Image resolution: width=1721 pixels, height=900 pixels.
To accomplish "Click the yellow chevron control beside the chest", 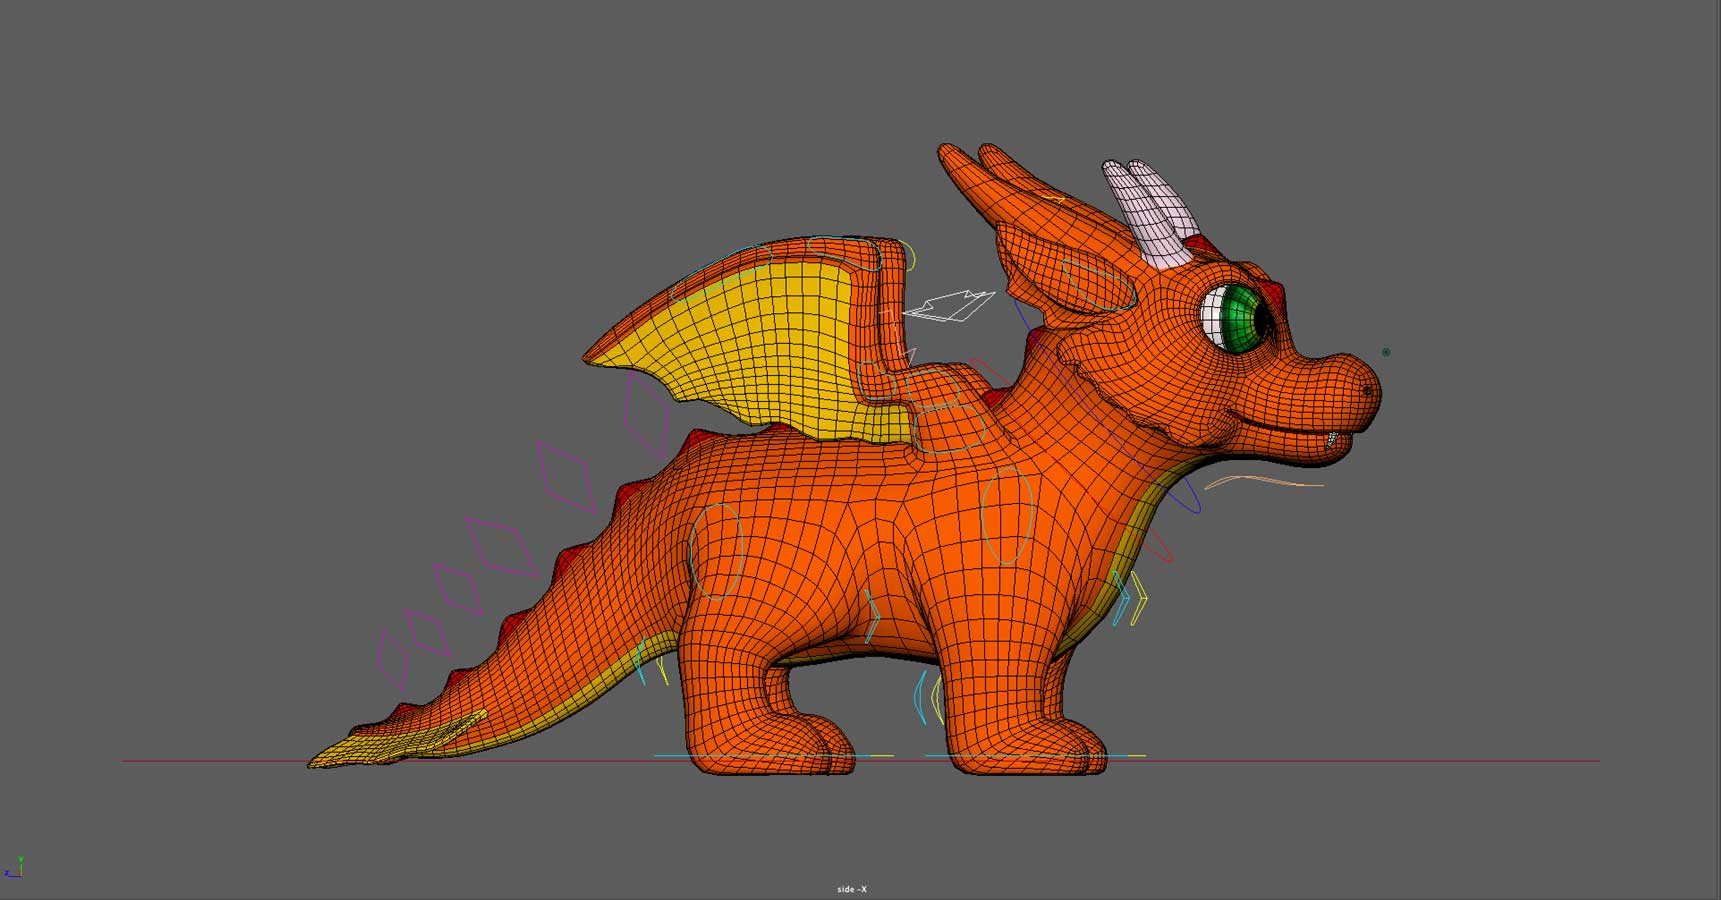I will (1139, 599).
